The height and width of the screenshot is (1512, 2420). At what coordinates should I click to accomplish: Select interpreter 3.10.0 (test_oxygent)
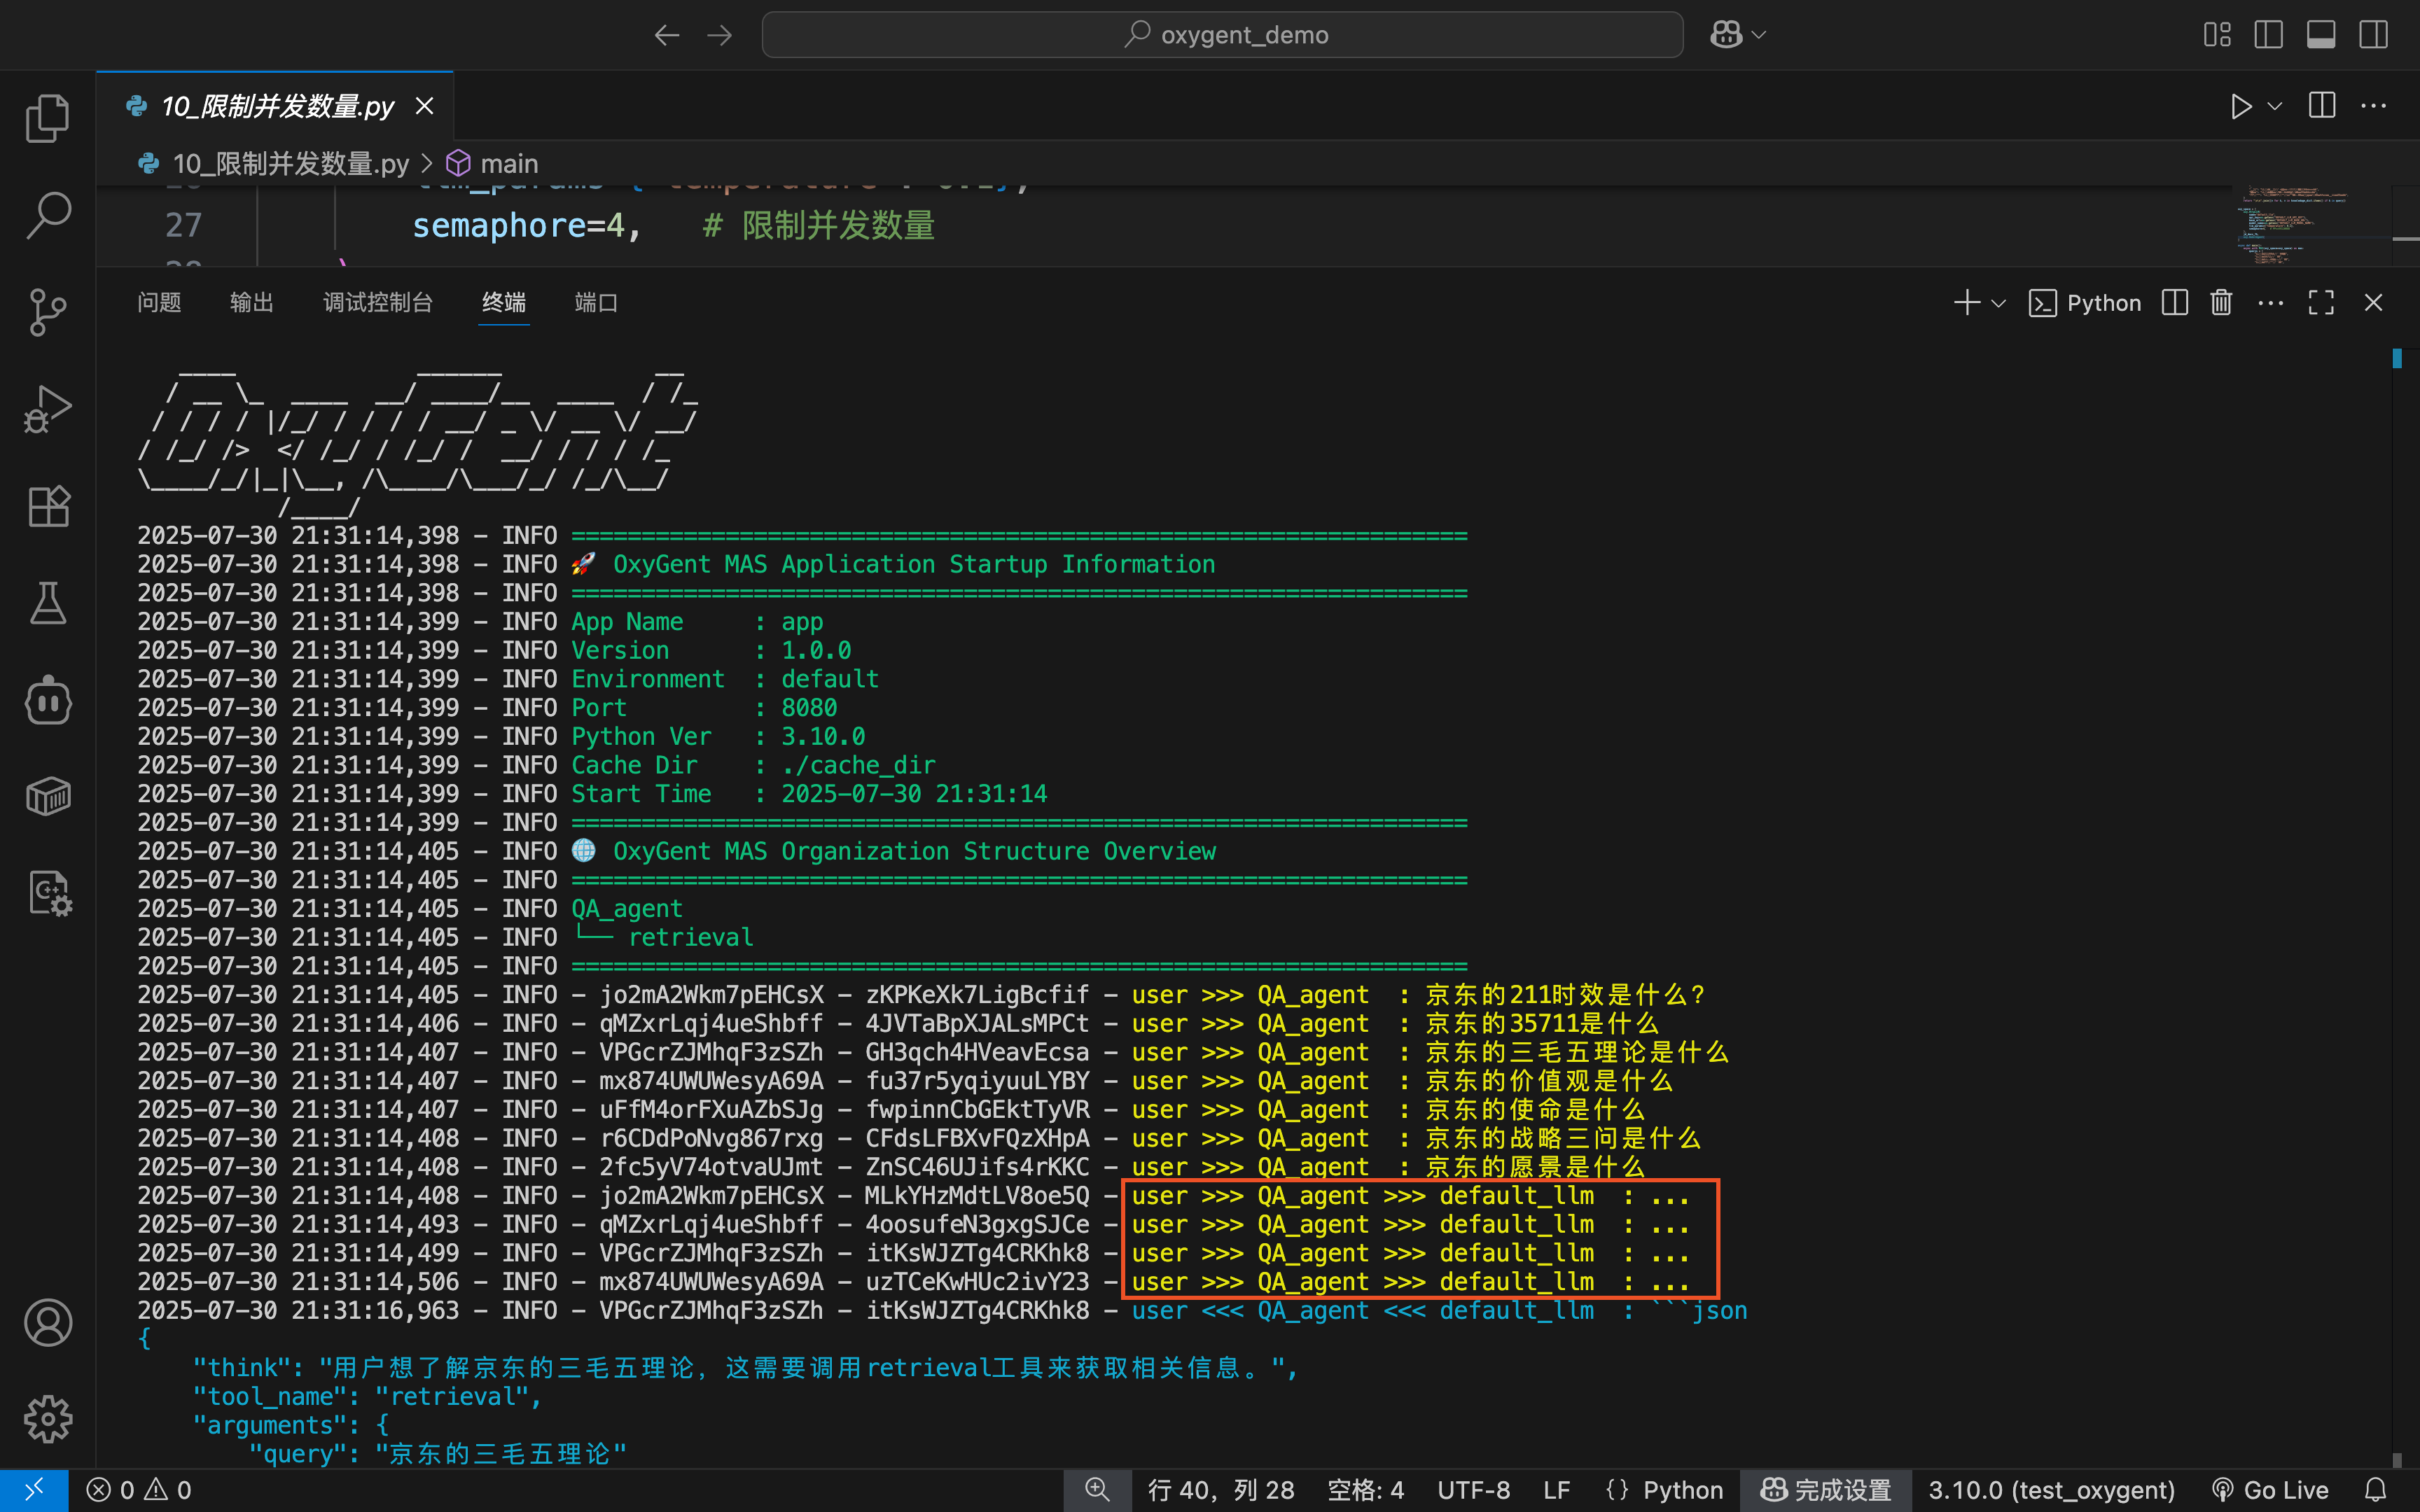[x=2051, y=1490]
